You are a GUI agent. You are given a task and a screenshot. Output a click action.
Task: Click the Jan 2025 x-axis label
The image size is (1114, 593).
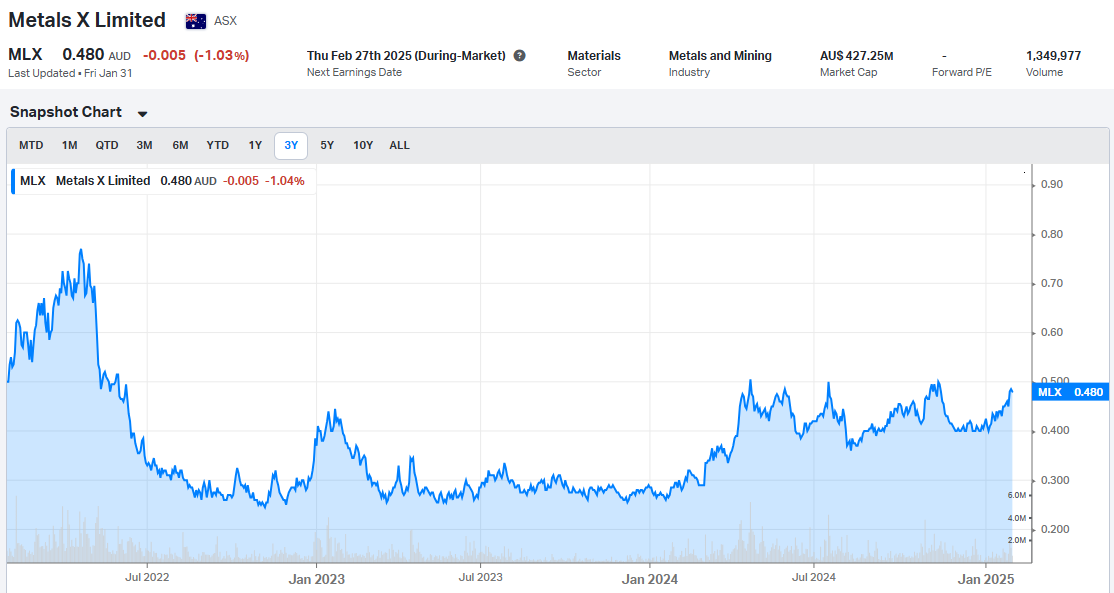pos(987,580)
